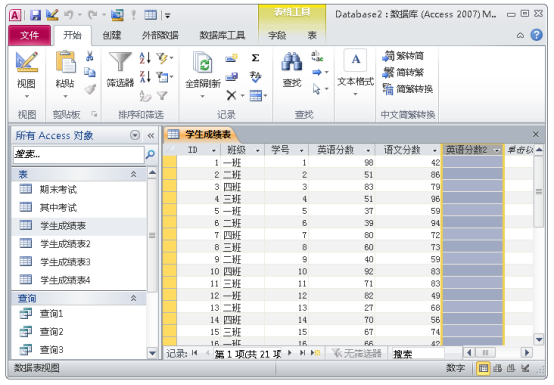This screenshot has height=385, width=554.
Task: Click the horizontal scrollbar right arrow
Action: click(527, 353)
